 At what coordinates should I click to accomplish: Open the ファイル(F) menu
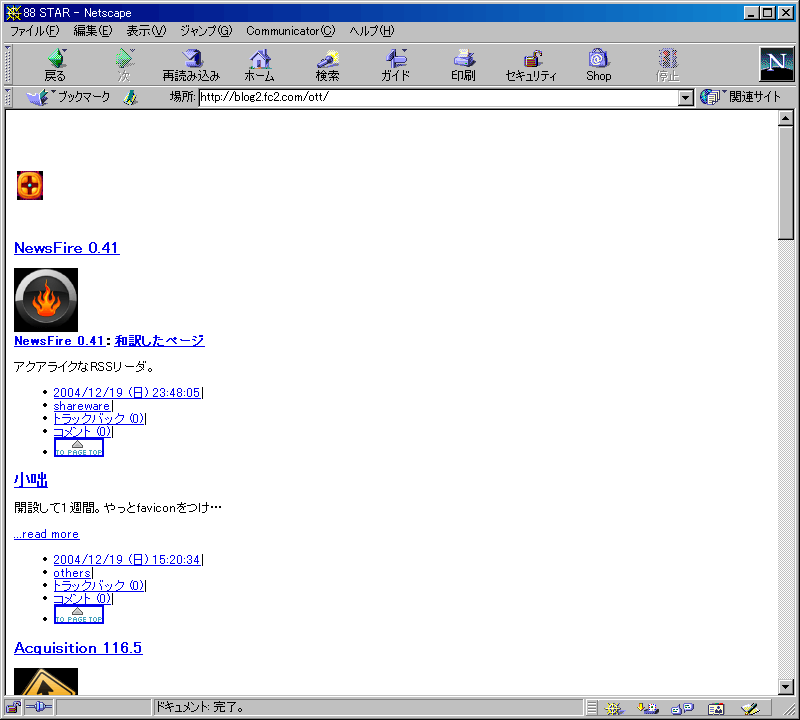pyautogui.click(x=35, y=31)
